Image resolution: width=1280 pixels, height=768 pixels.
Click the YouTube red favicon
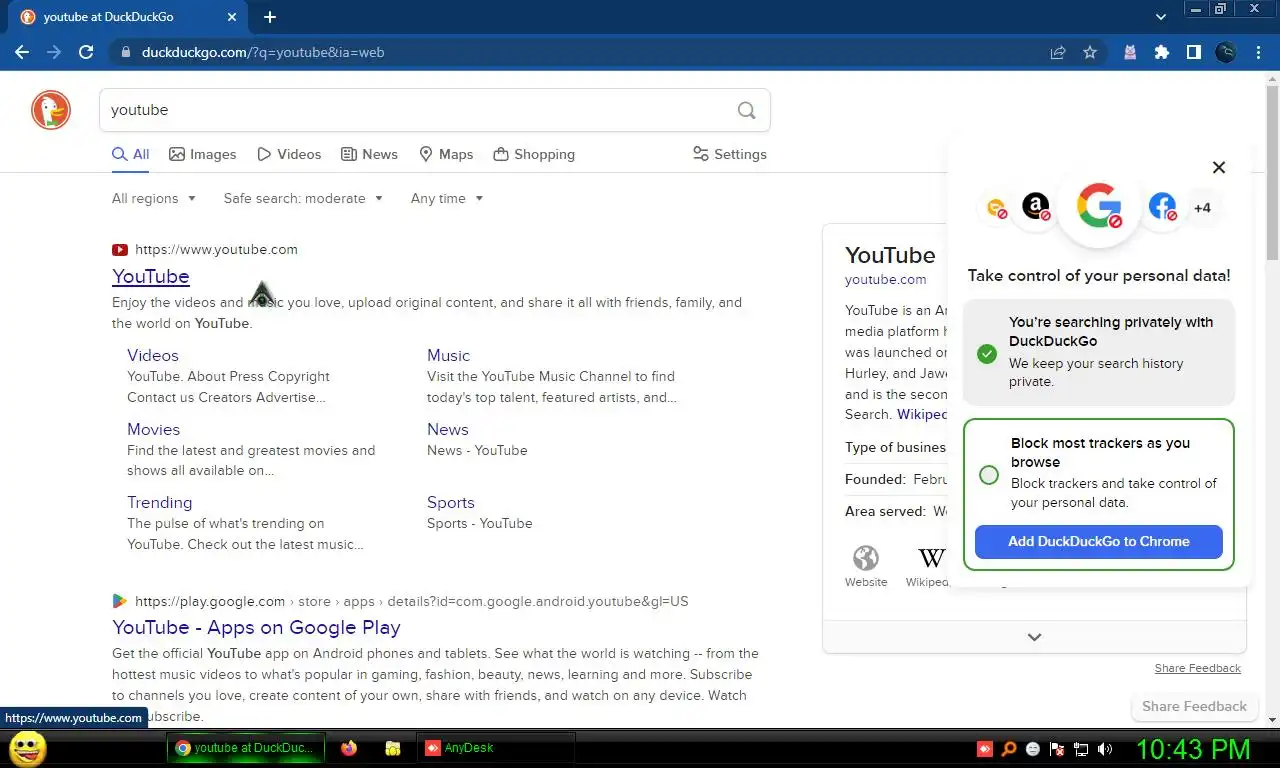click(x=120, y=250)
